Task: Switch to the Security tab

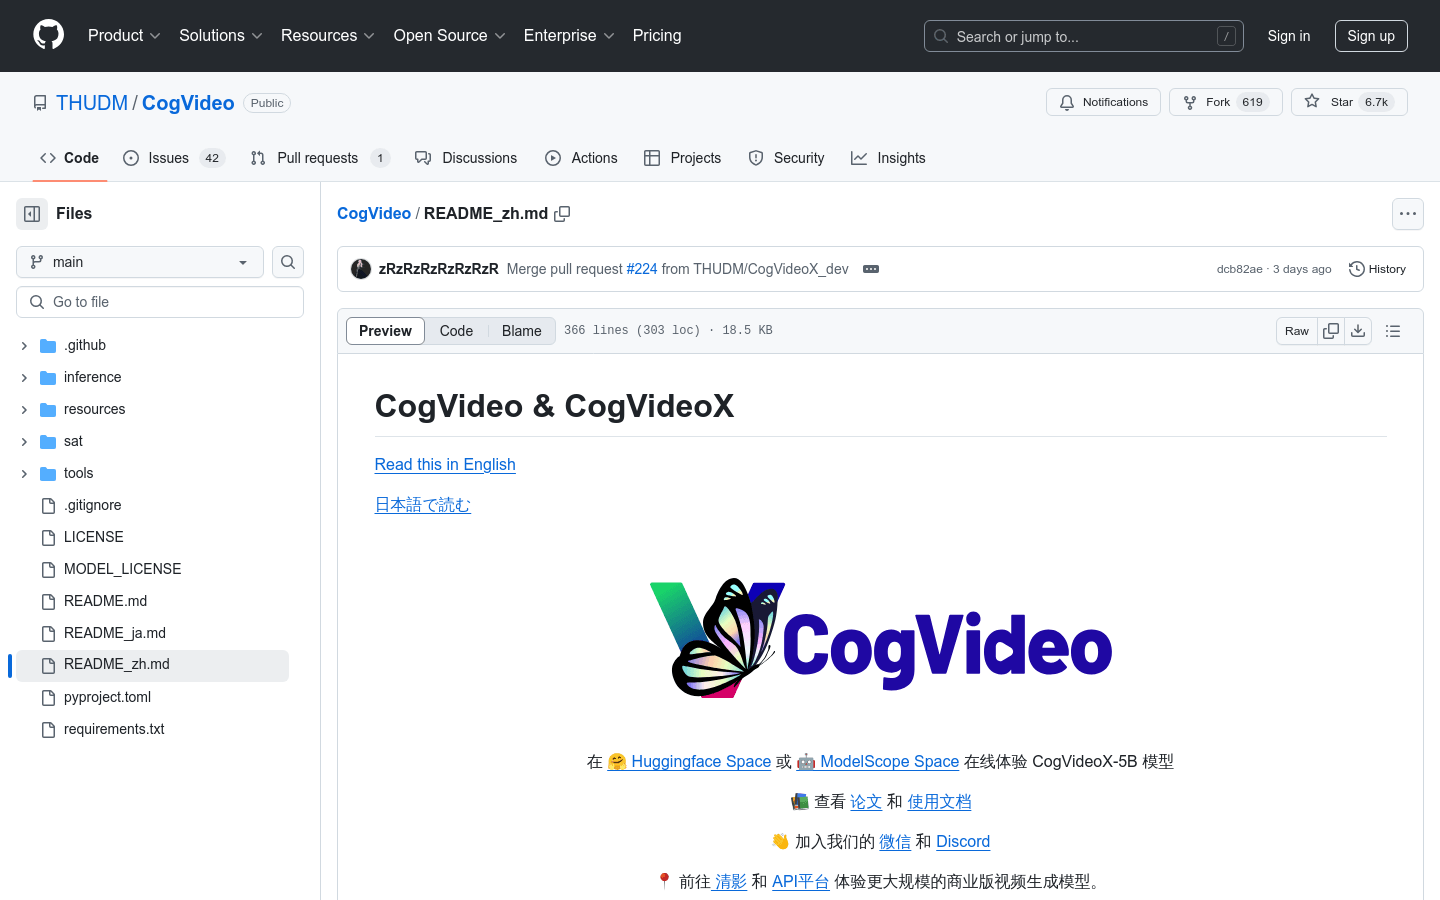Action: pos(786,158)
